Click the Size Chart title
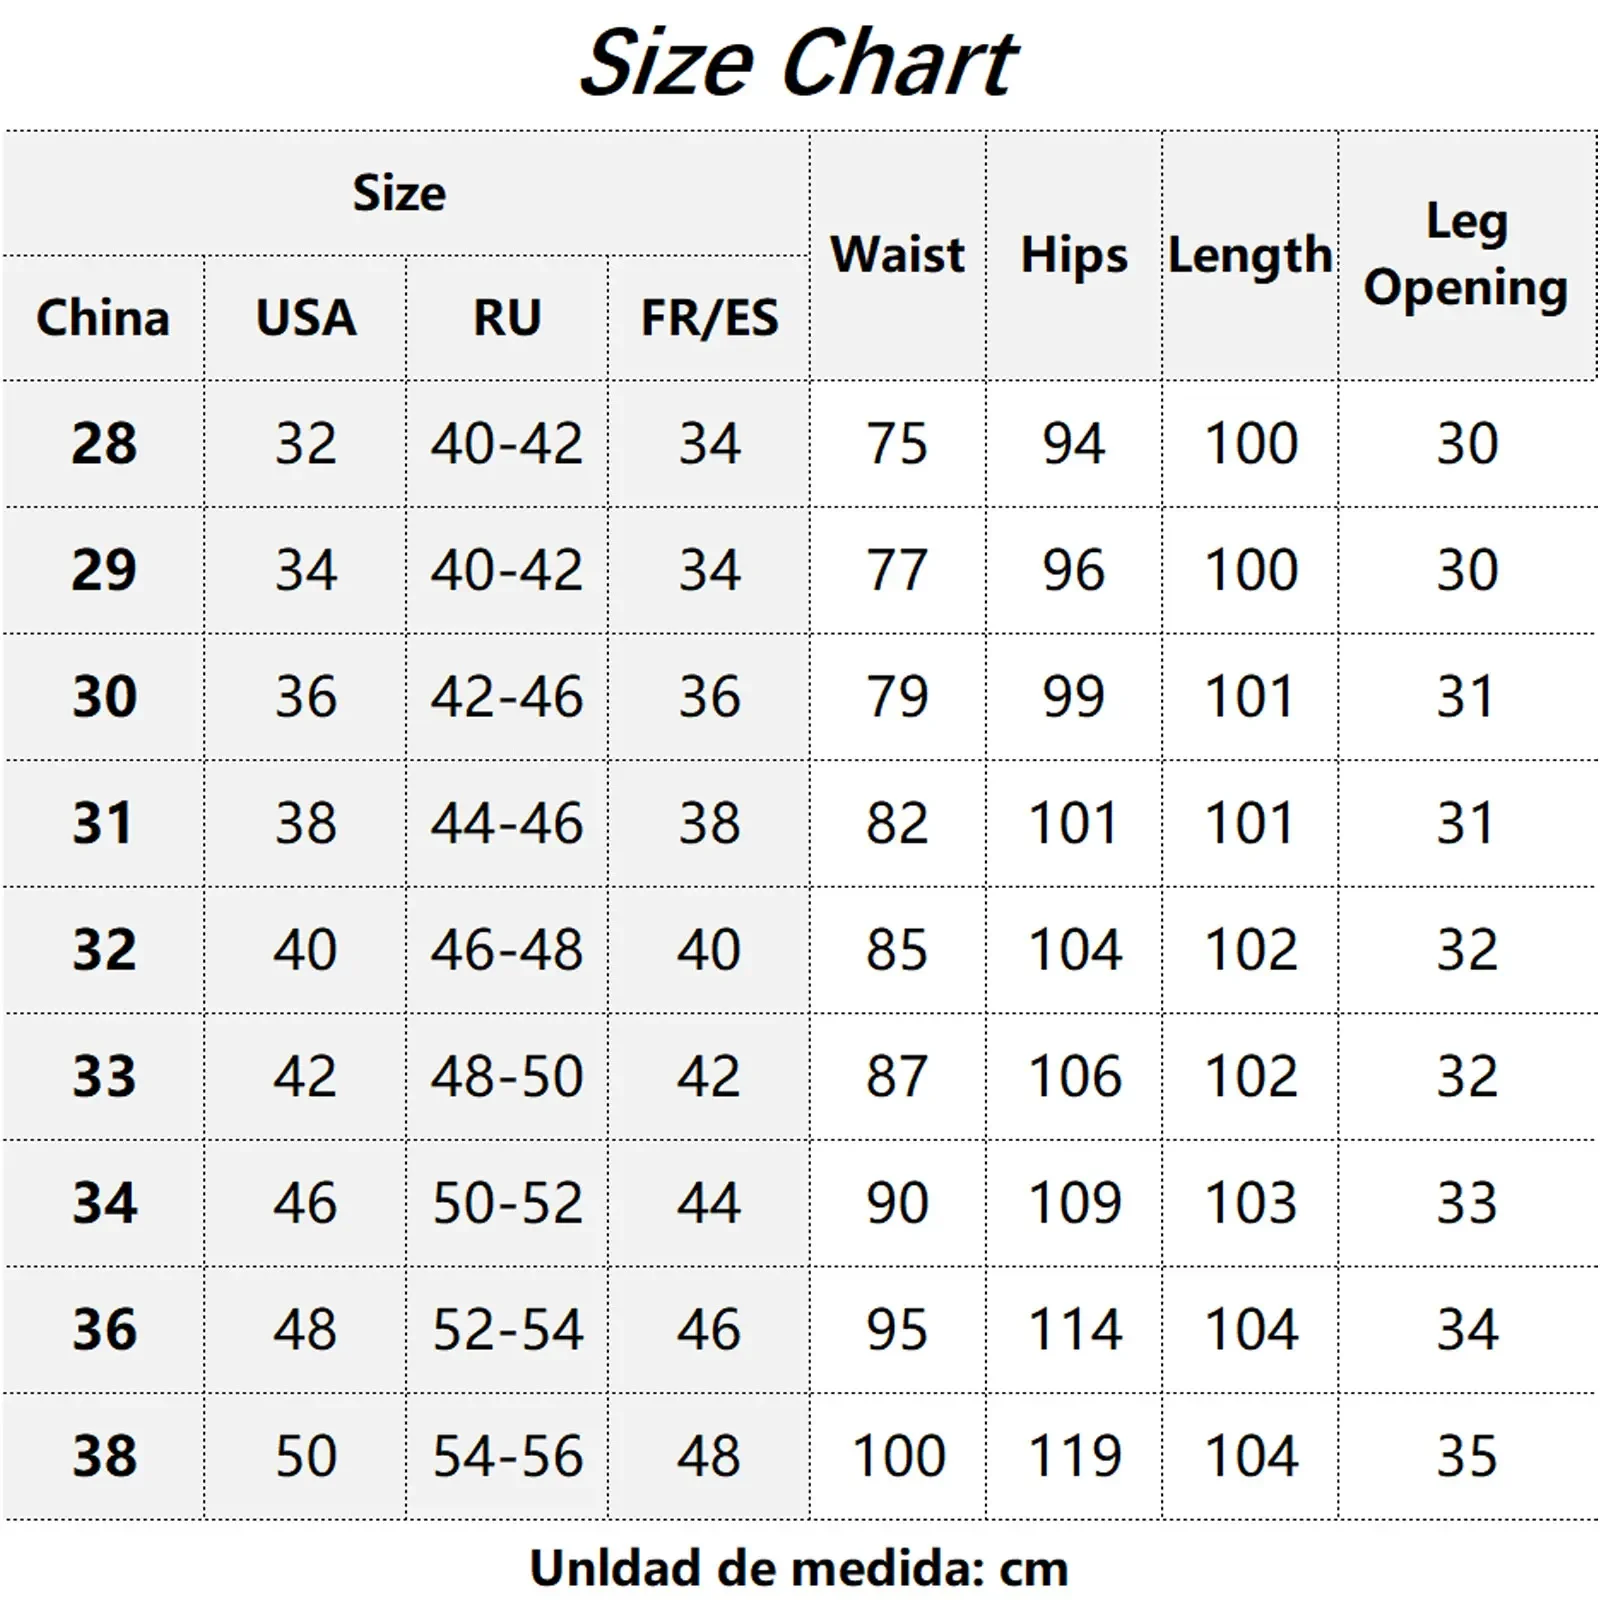 click(798, 64)
